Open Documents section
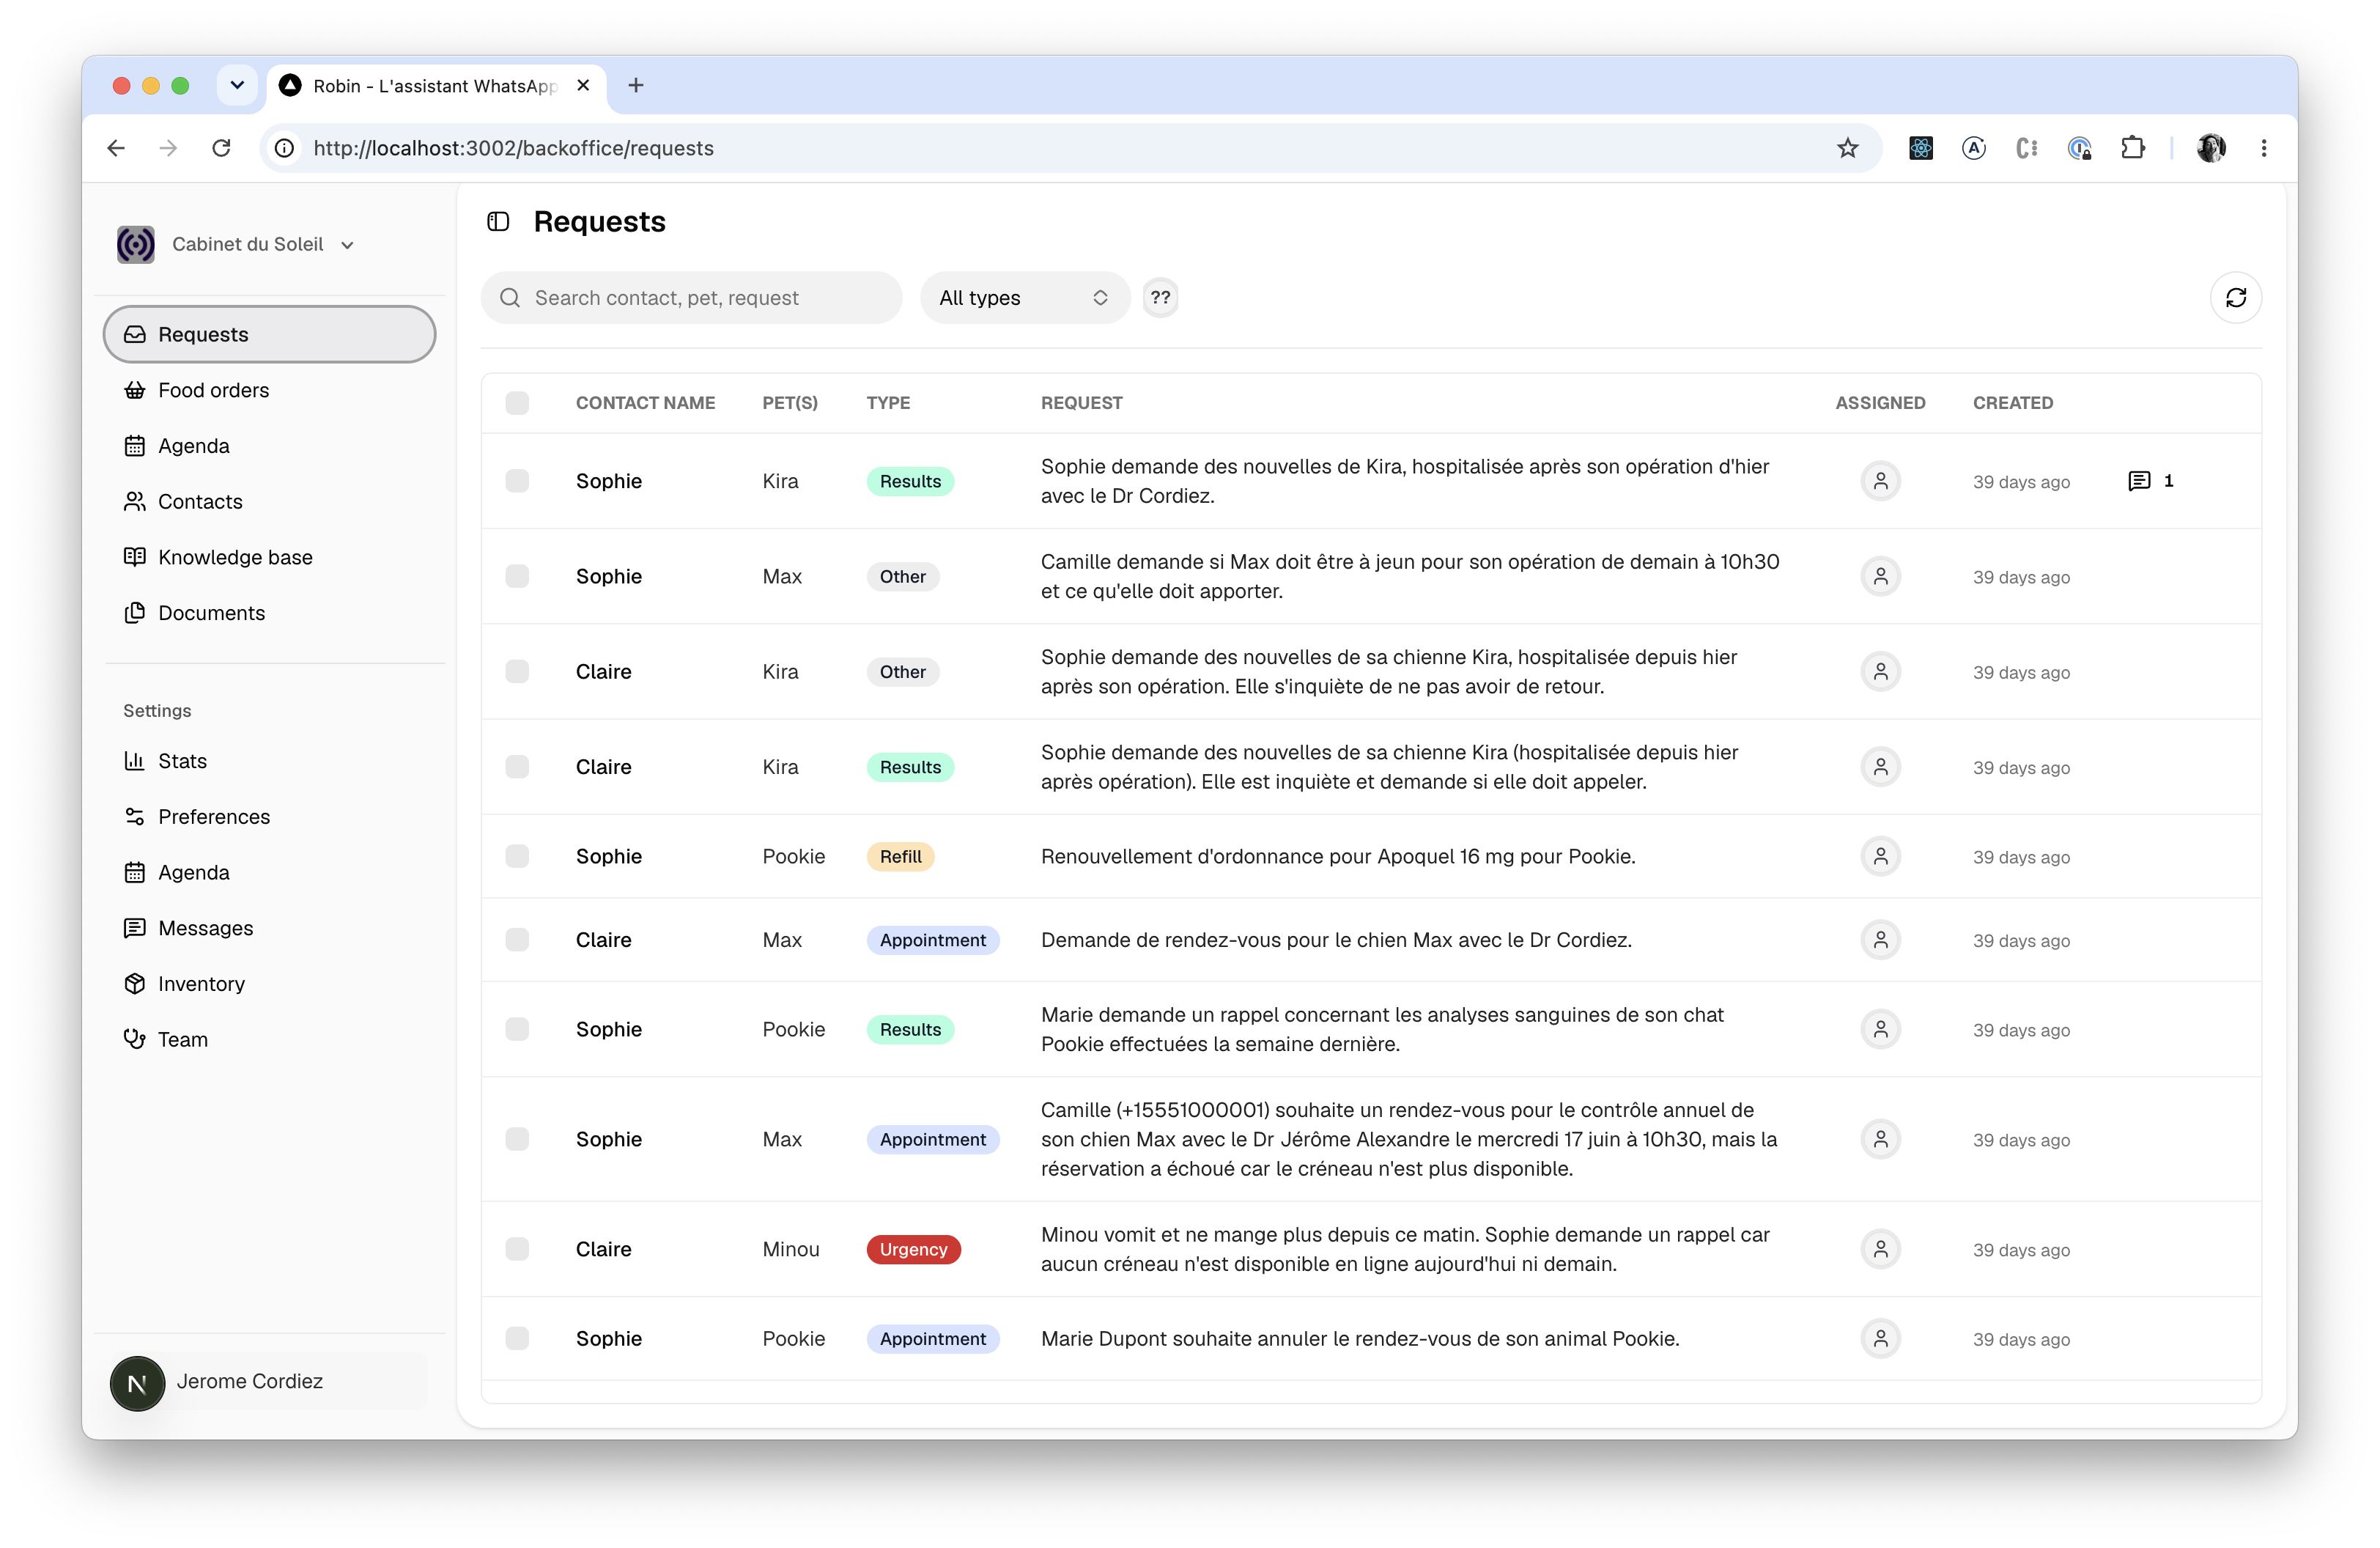This screenshot has width=2380, height=1548. pos(269,613)
